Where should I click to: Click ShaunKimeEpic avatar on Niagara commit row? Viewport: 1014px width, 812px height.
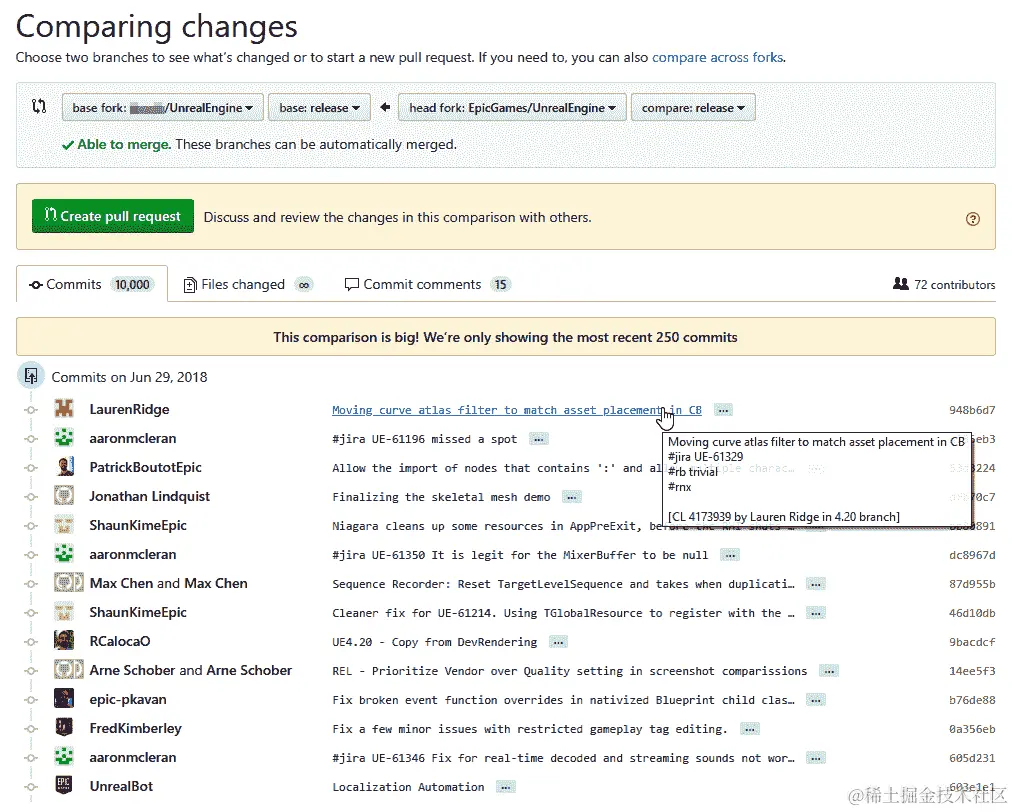[64, 525]
